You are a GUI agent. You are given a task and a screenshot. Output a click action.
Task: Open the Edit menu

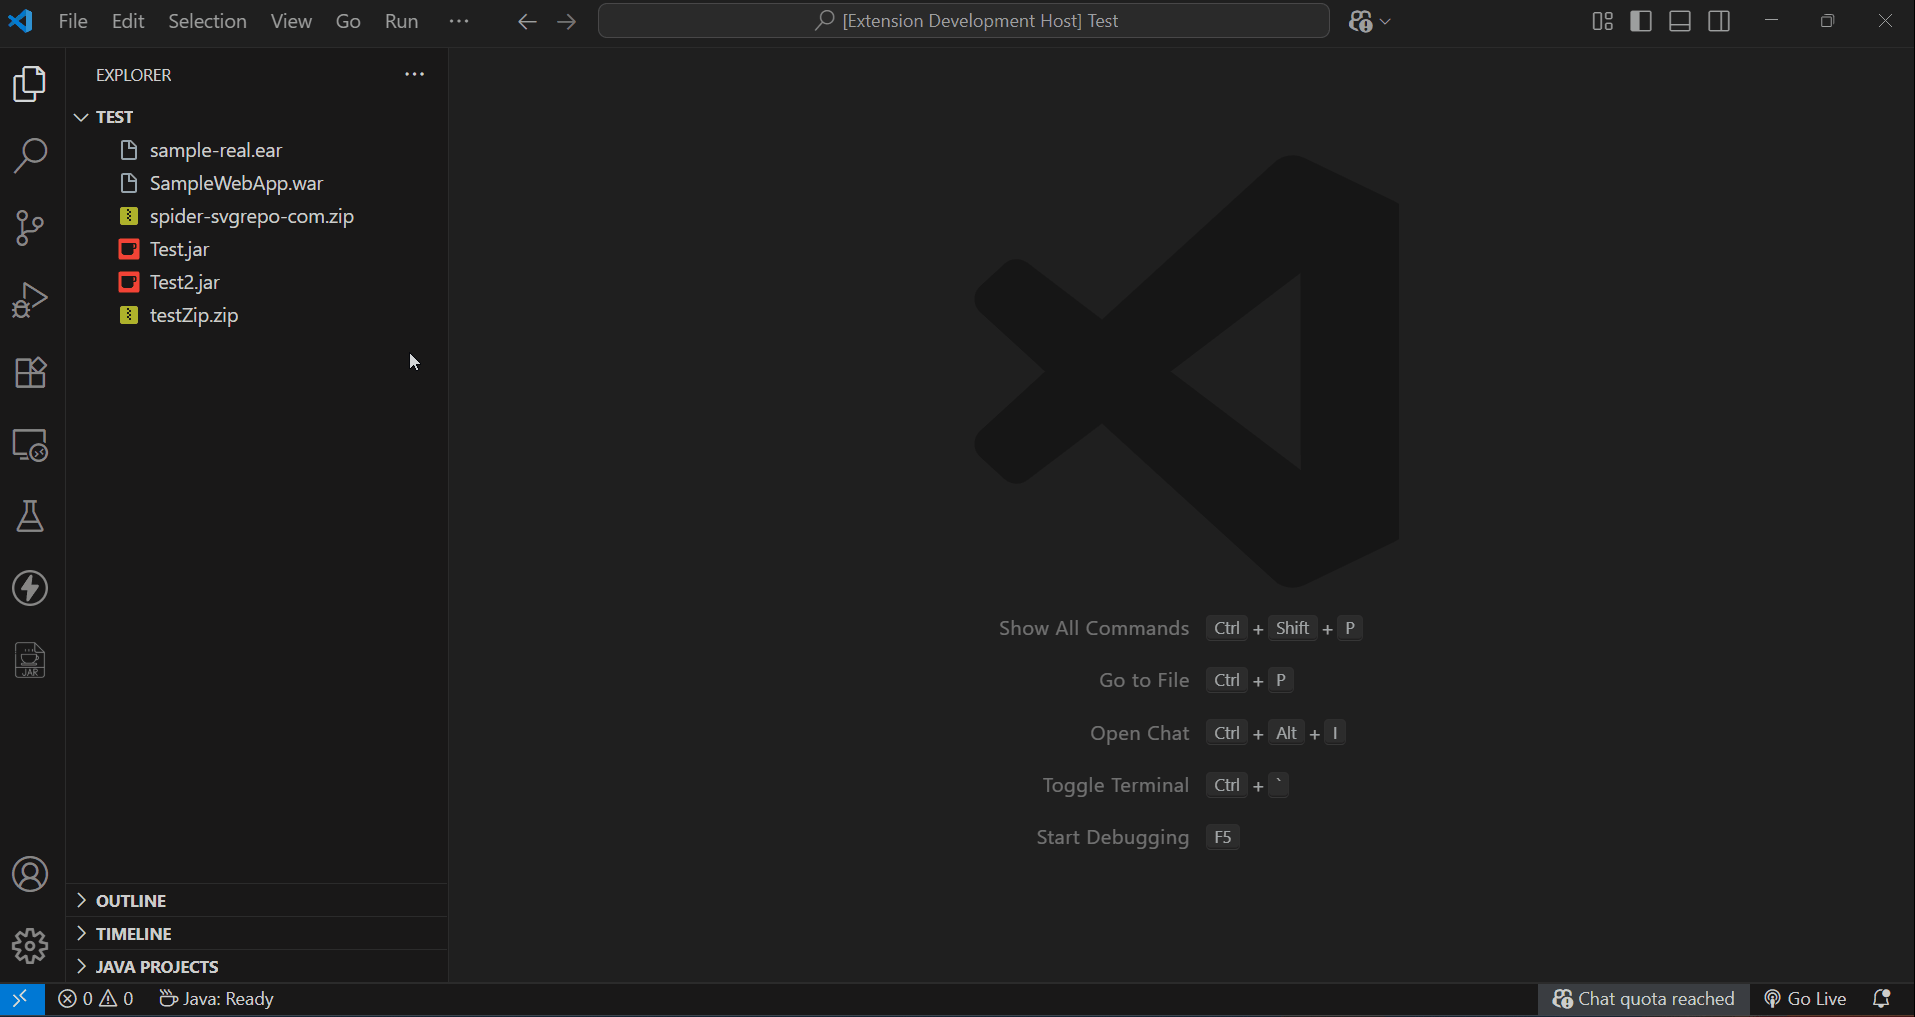coord(128,21)
